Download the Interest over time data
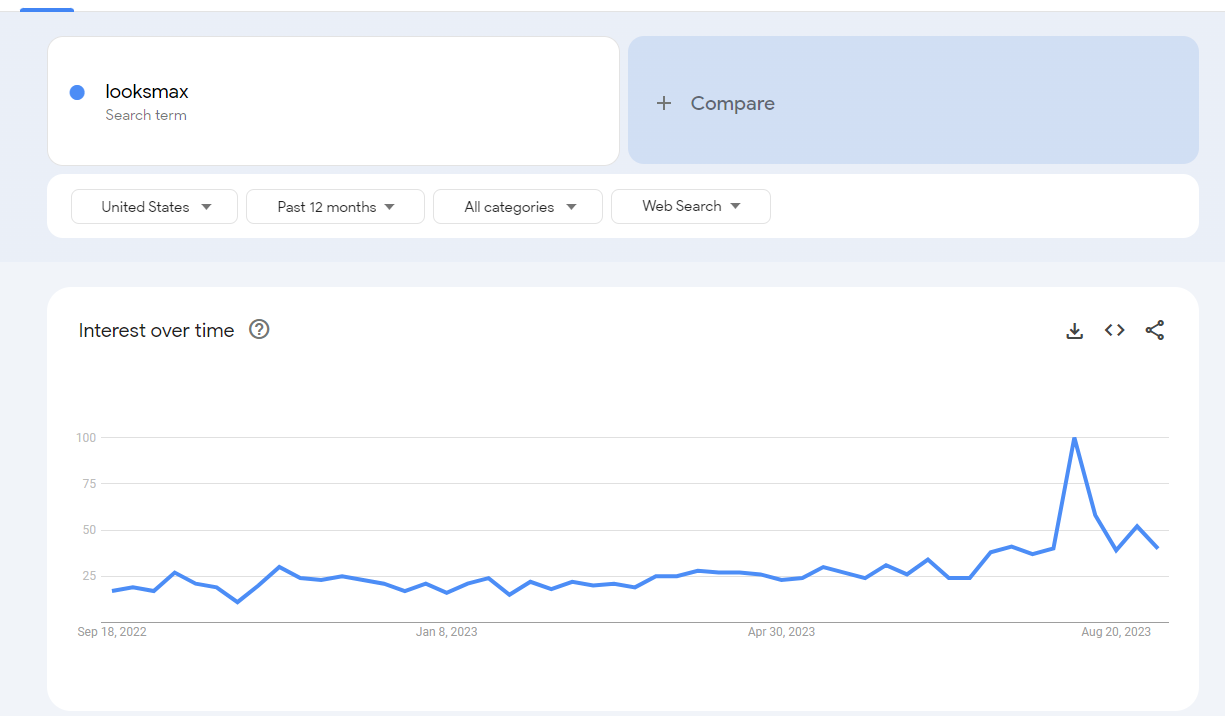The image size is (1225, 716). [1075, 331]
